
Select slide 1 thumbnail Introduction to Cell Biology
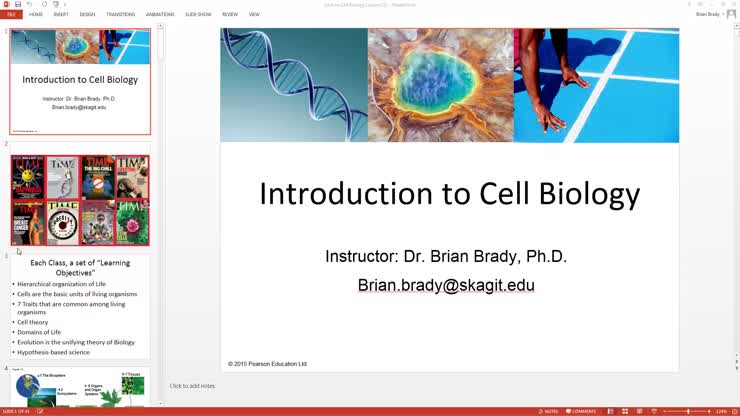coord(80,82)
